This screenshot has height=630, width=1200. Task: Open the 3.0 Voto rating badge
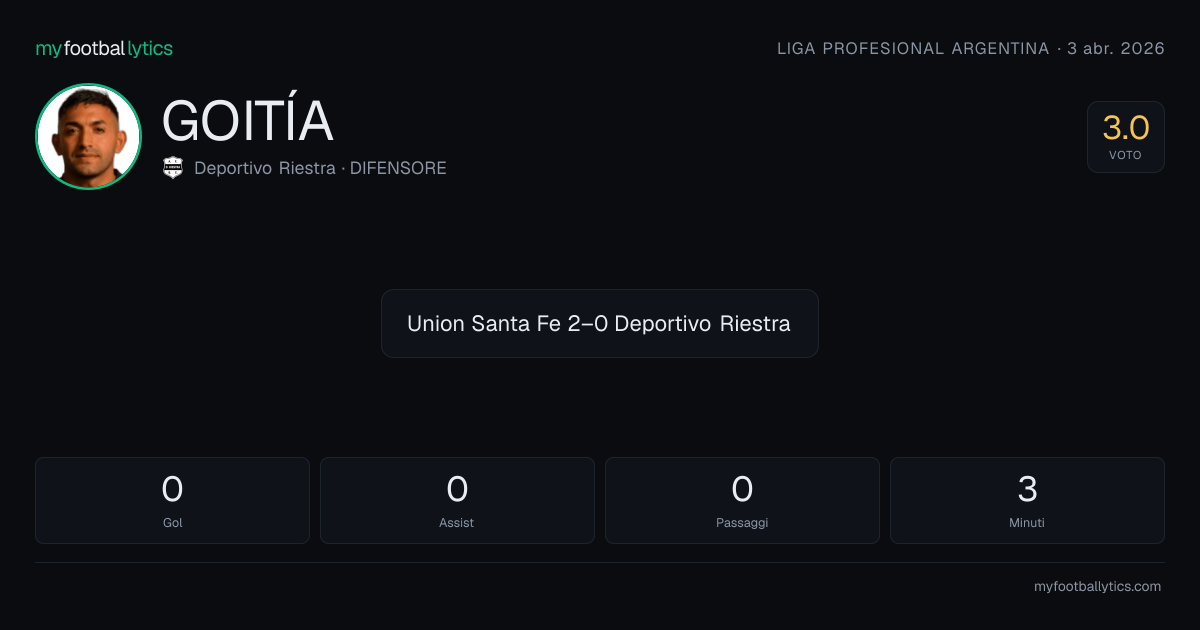(1126, 137)
